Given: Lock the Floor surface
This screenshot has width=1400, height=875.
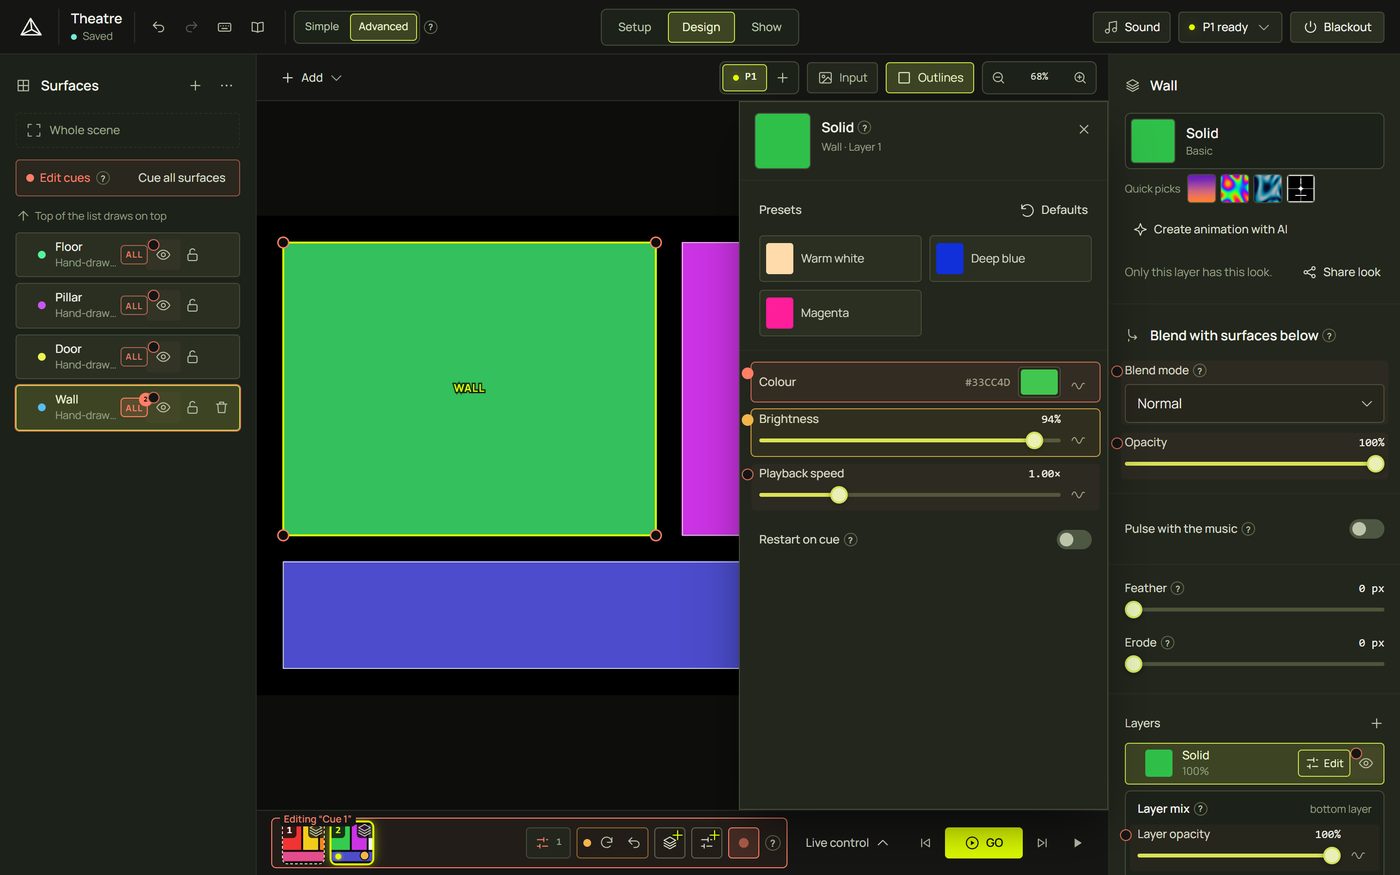Looking at the screenshot, I should [x=192, y=255].
